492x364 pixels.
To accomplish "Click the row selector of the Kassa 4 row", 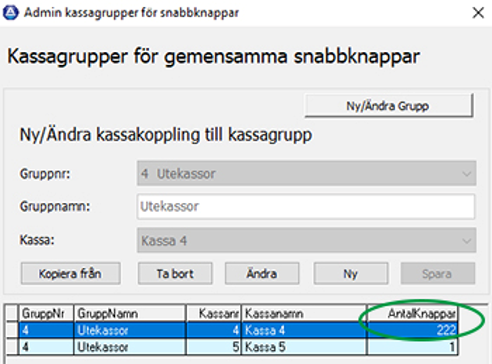I will tap(12, 330).
